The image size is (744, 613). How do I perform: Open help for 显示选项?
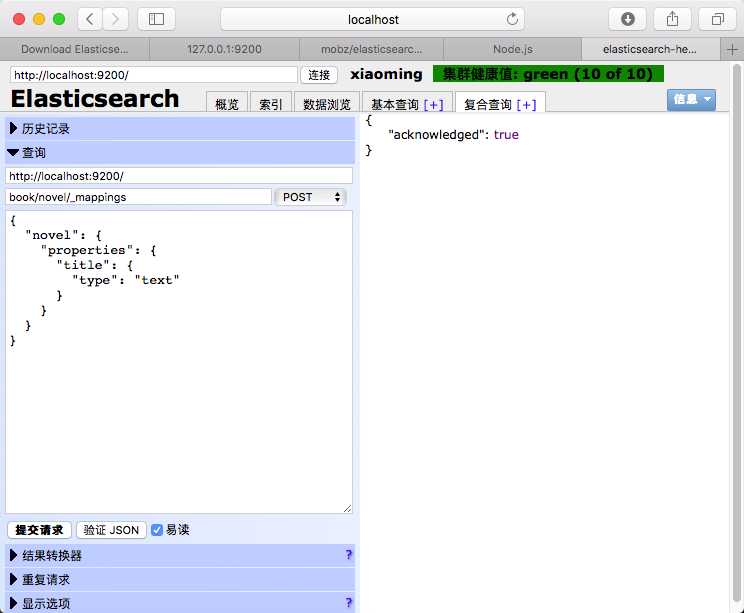[349, 603]
